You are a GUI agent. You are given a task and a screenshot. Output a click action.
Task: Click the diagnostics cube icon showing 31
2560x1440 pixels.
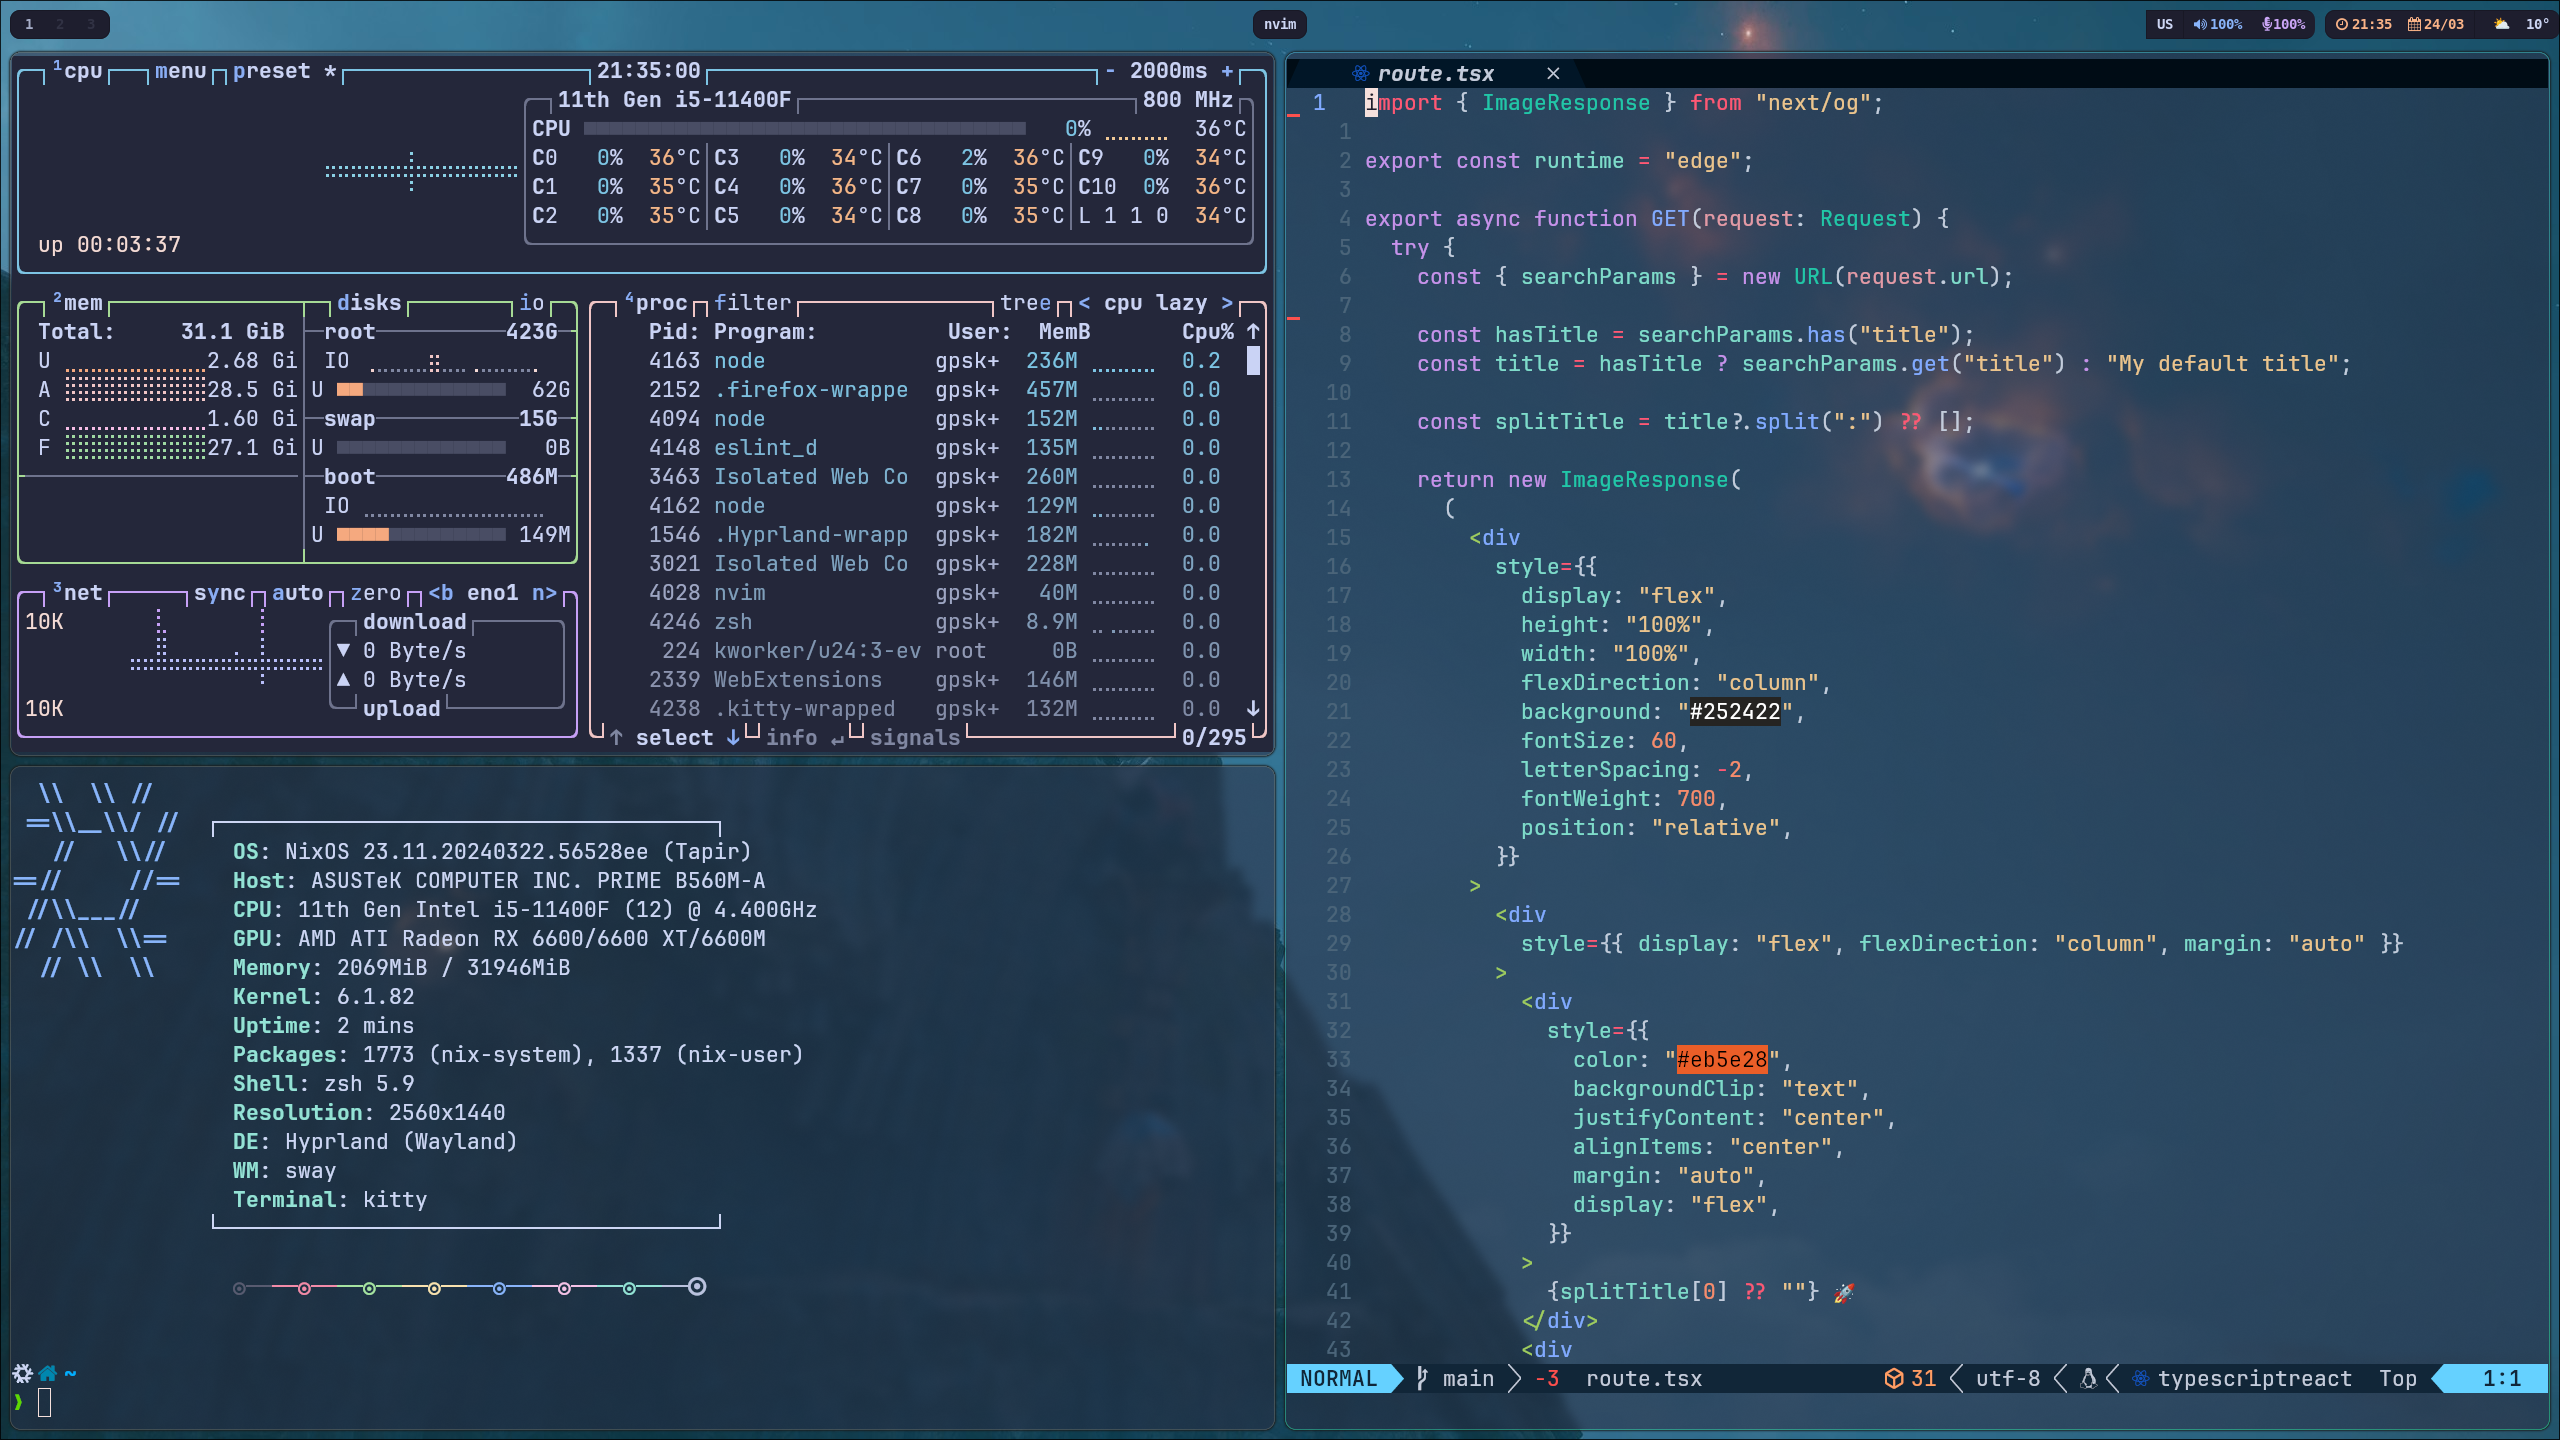1893,1379
